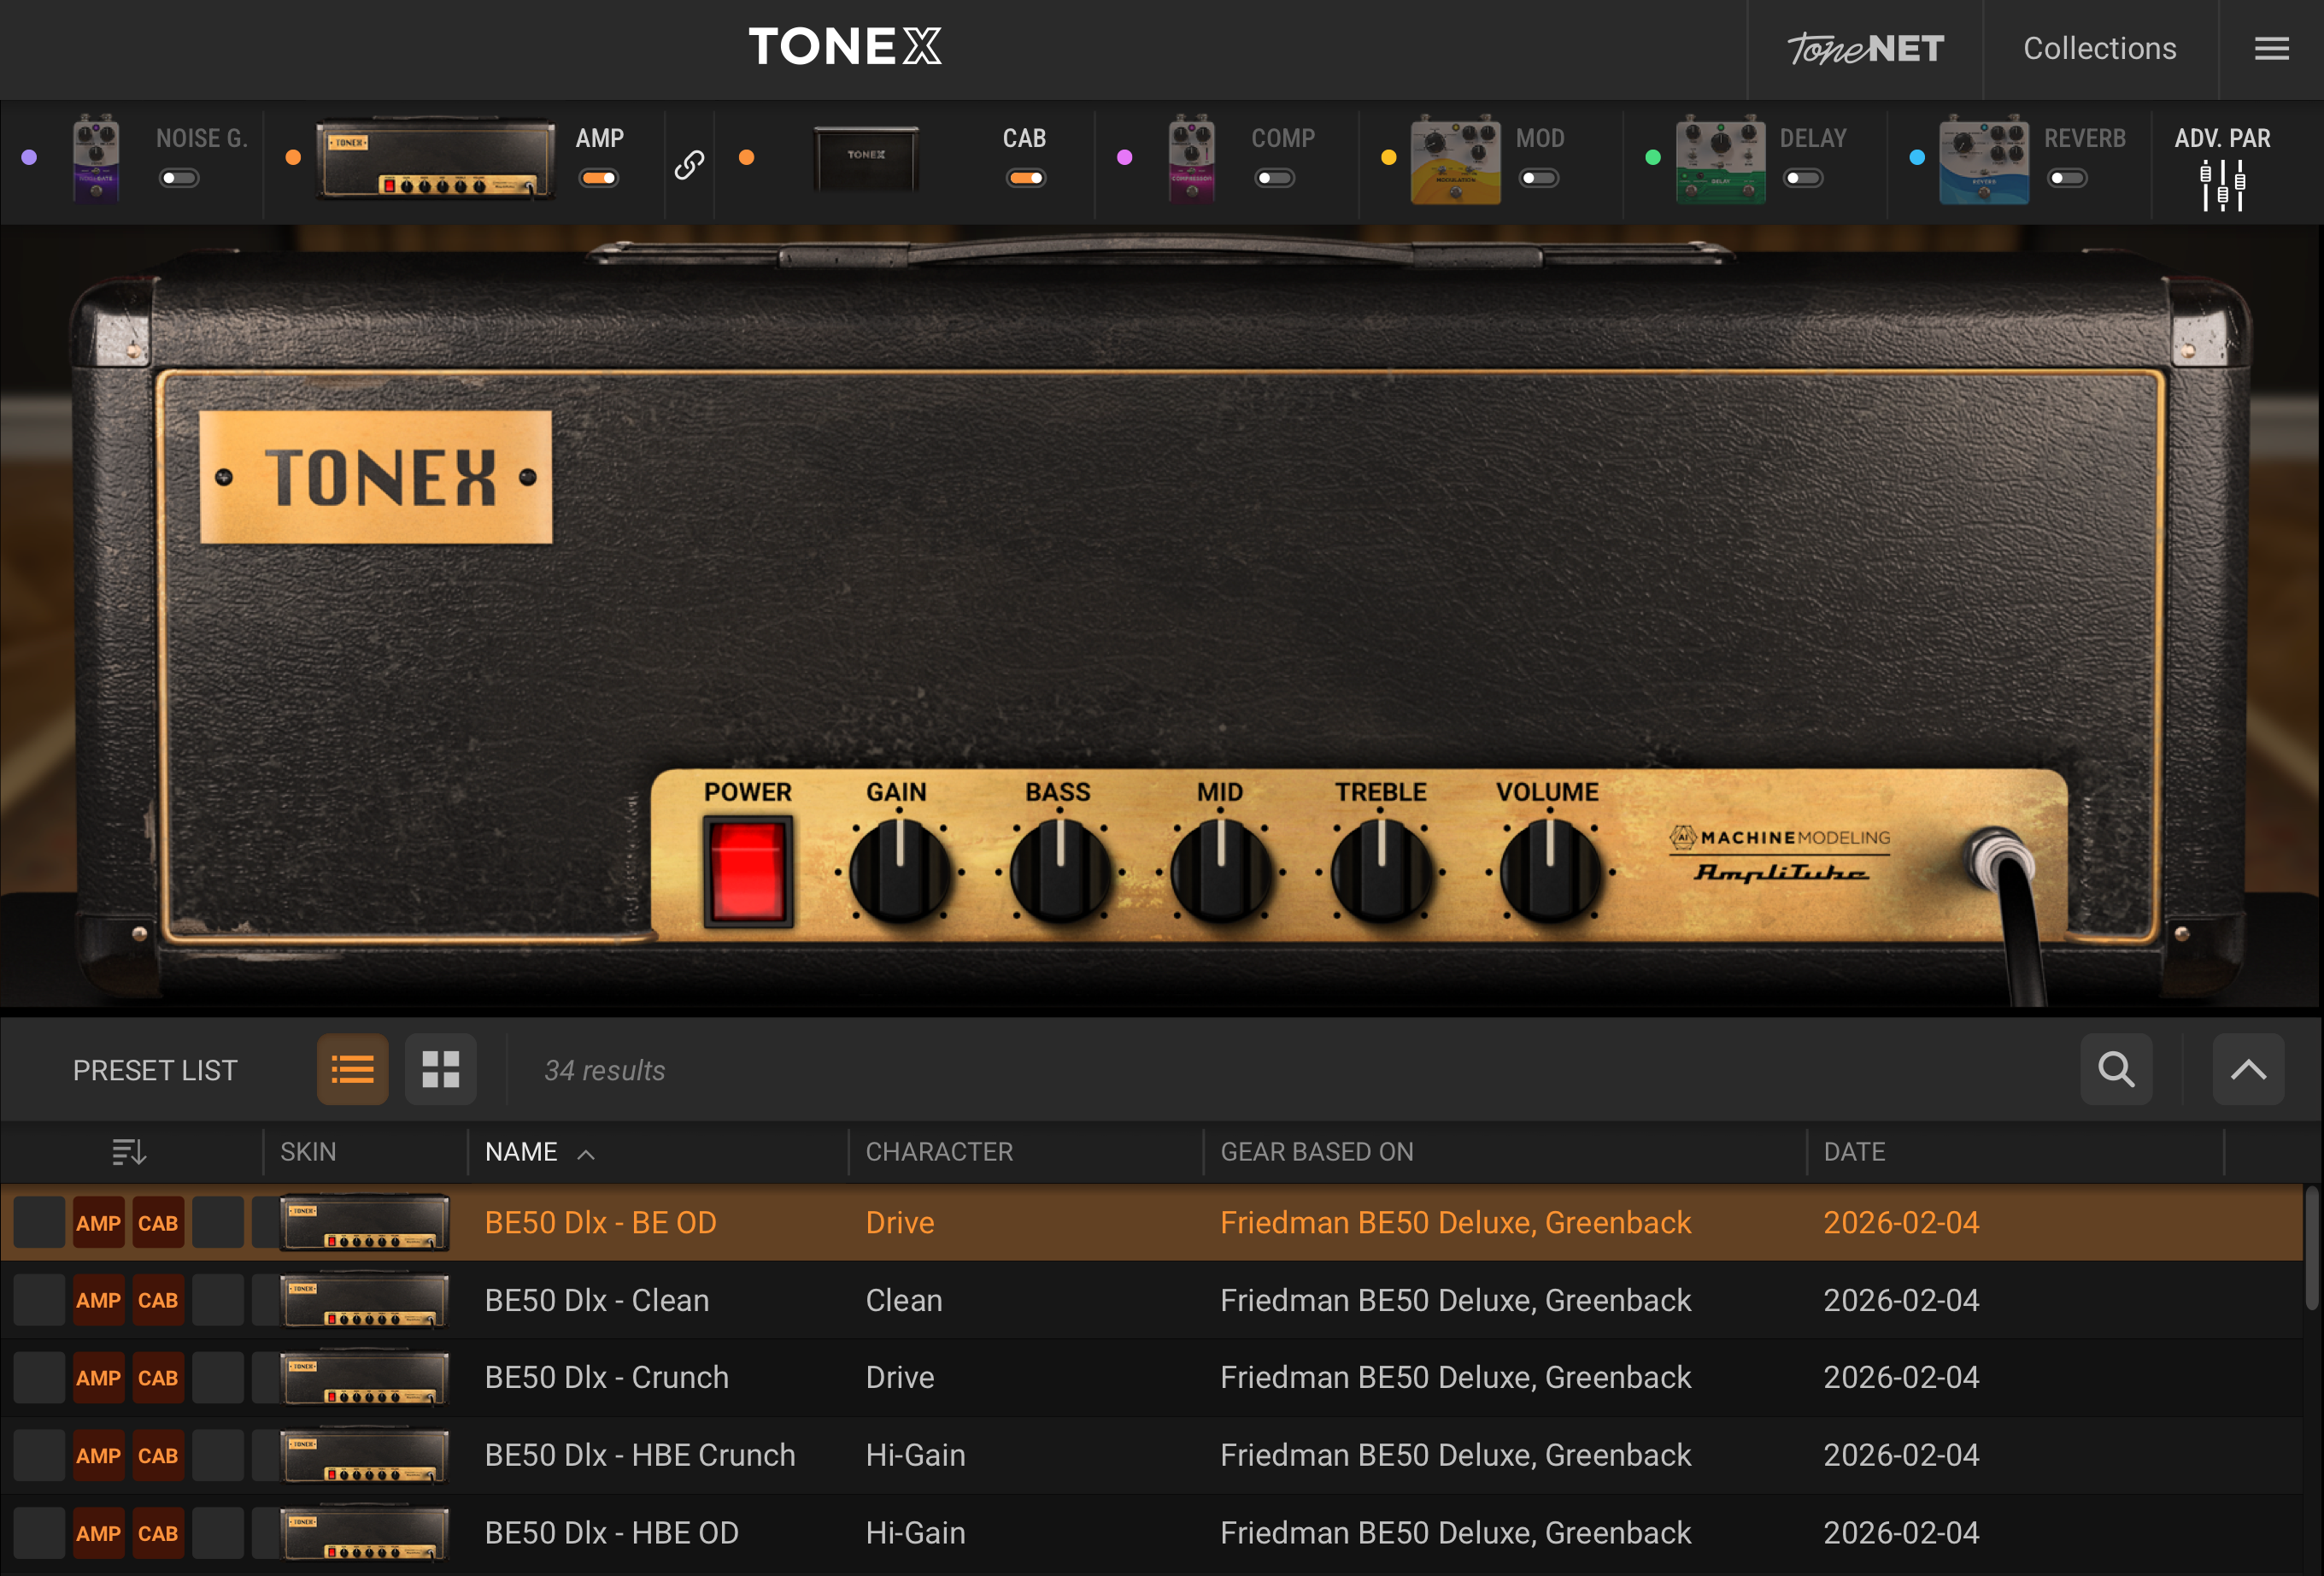
Task: Select preset BE50 Dlx - HBE Crunch
Action: tap(1152, 1455)
